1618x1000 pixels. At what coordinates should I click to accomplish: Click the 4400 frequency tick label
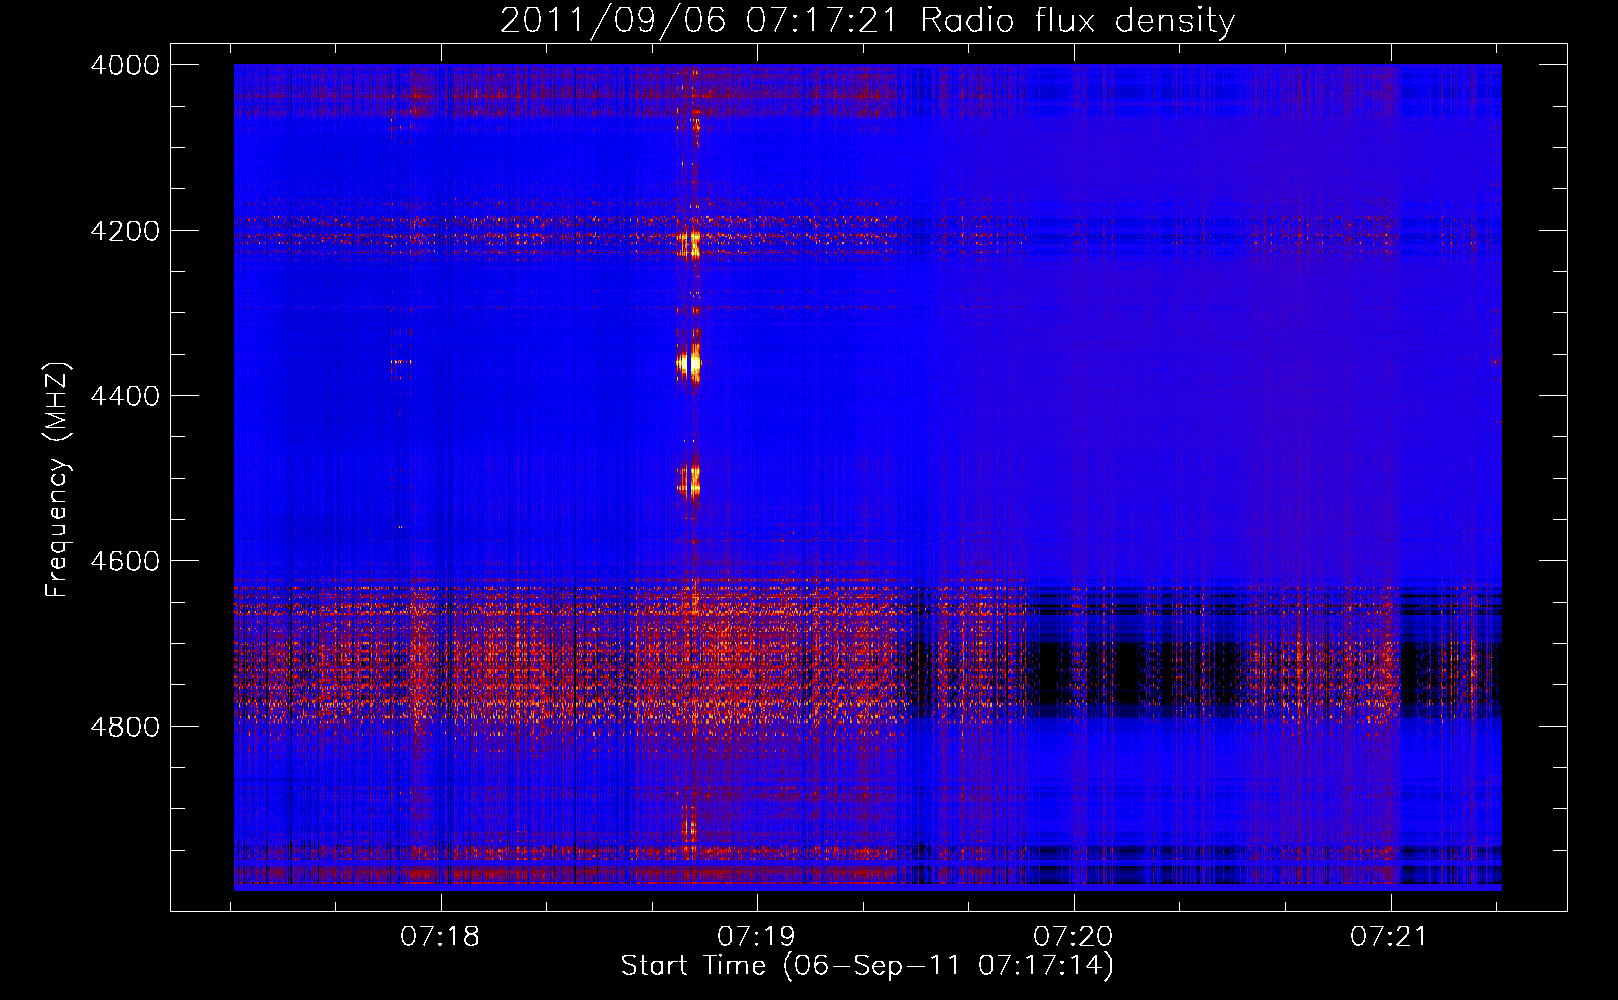(x=125, y=396)
